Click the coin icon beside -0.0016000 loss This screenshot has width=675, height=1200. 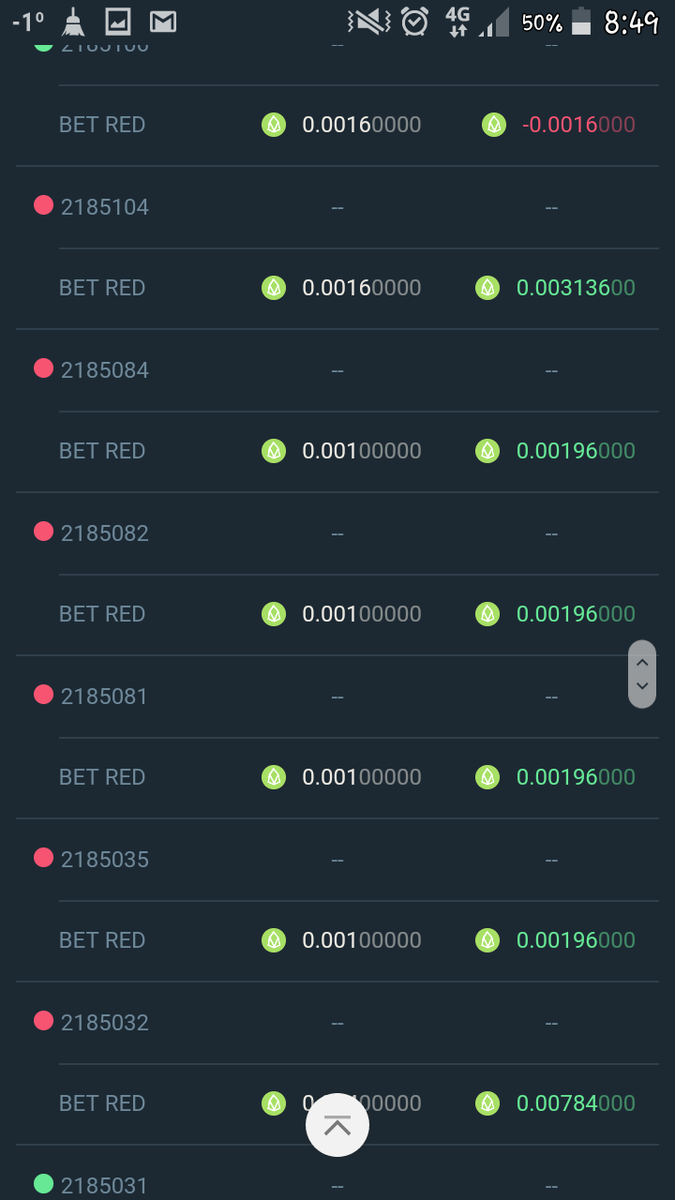point(494,125)
